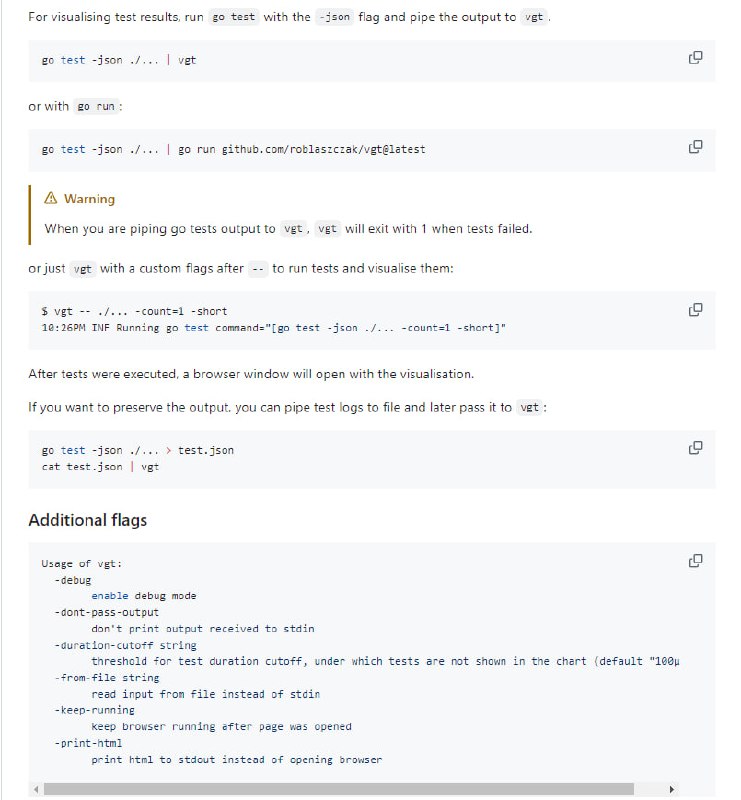Click the "-print-html" flag line
The height and width of the screenshot is (800, 741).
88,743
